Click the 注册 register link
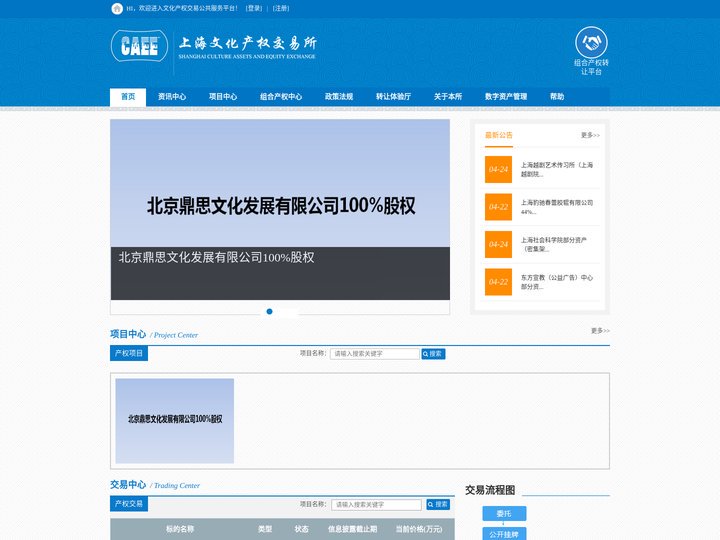 coord(281,8)
